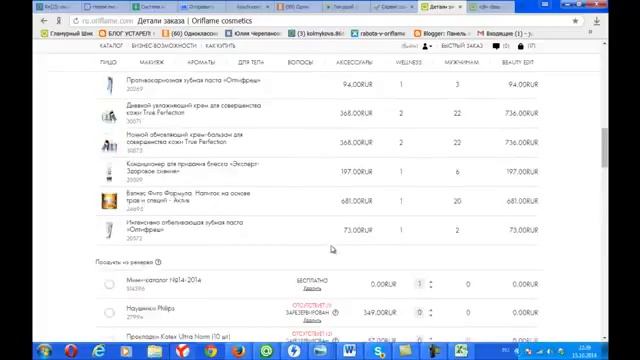
Task: Open the 'КАТАЛОГ' menu item
Action: pyautogui.click(x=111, y=46)
